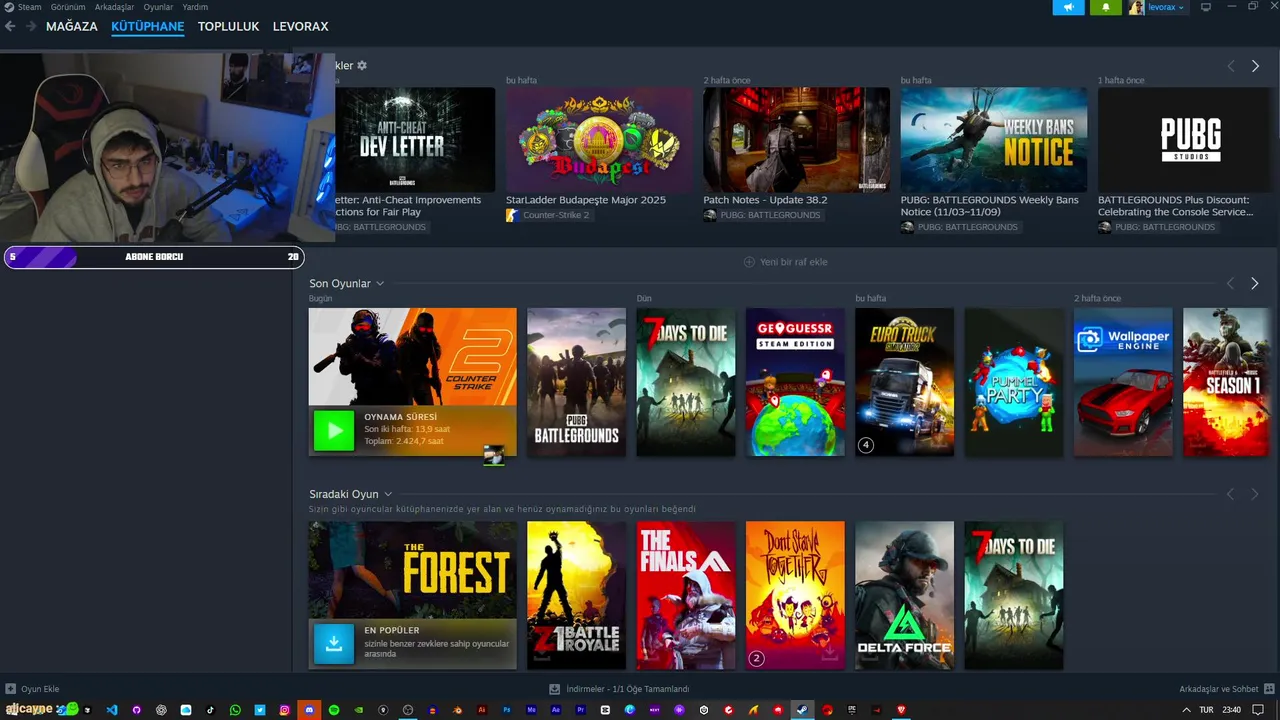Viewport: 1280px width, 720px height.
Task: Click the blue download button for The Forest
Action: click(334, 644)
